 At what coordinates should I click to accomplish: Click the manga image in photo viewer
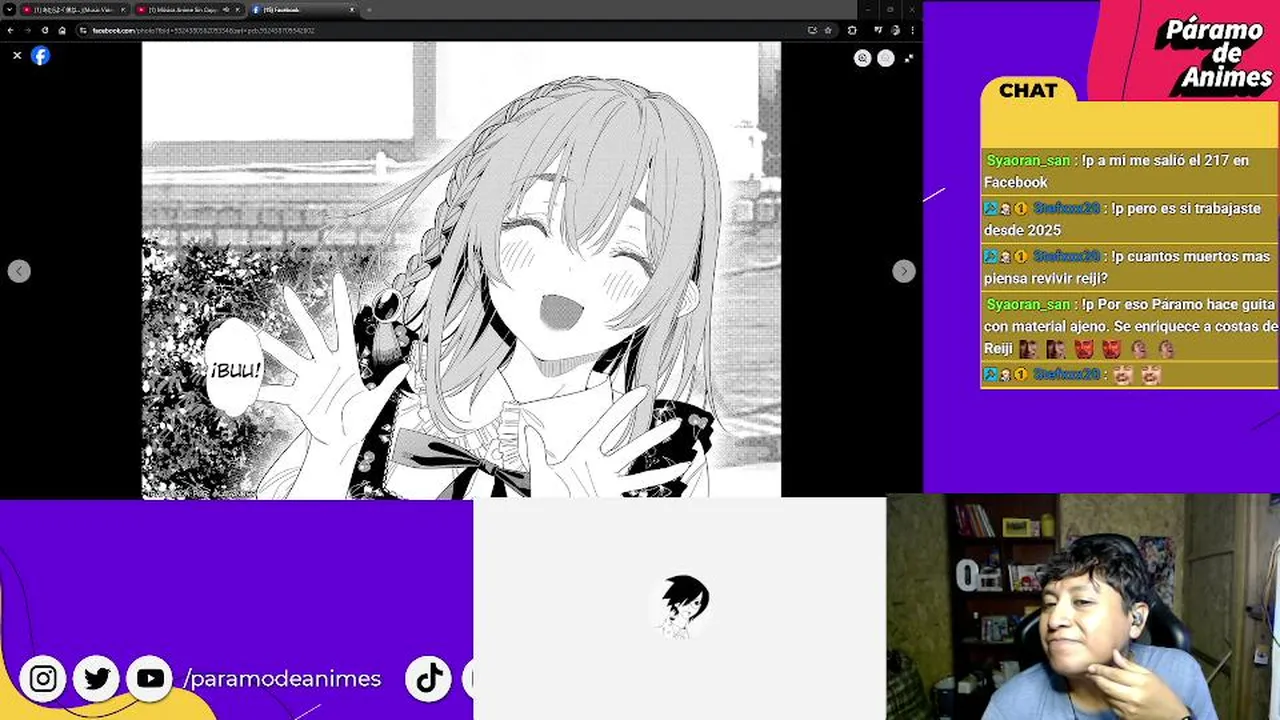(461, 269)
